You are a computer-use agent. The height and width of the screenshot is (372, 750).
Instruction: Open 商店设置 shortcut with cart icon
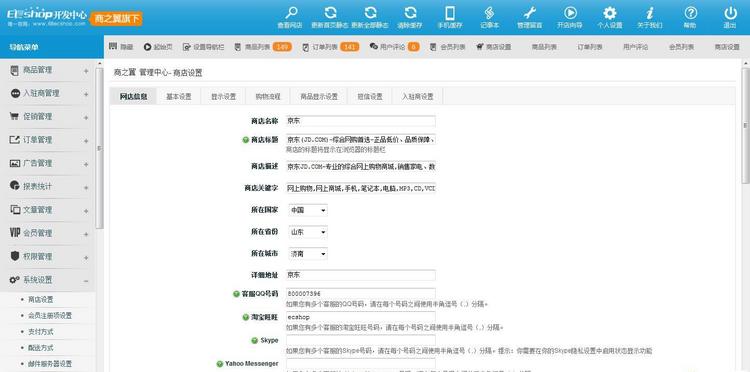(x=494, y=47)
